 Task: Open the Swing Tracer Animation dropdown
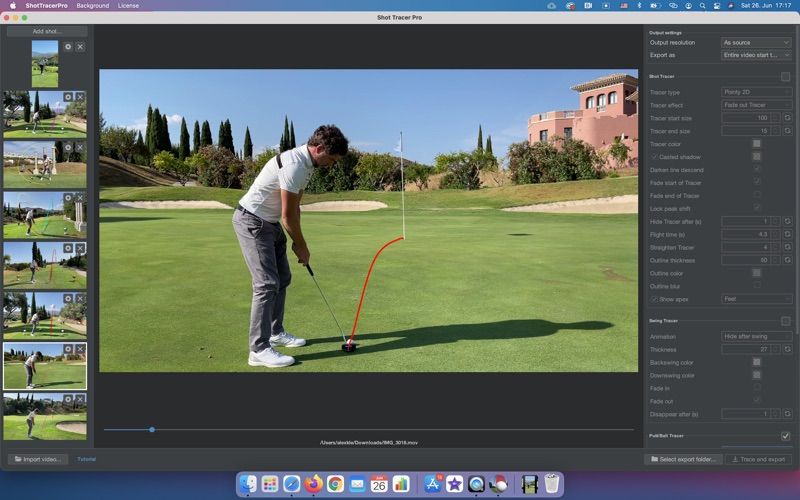(x=756, y=336)
